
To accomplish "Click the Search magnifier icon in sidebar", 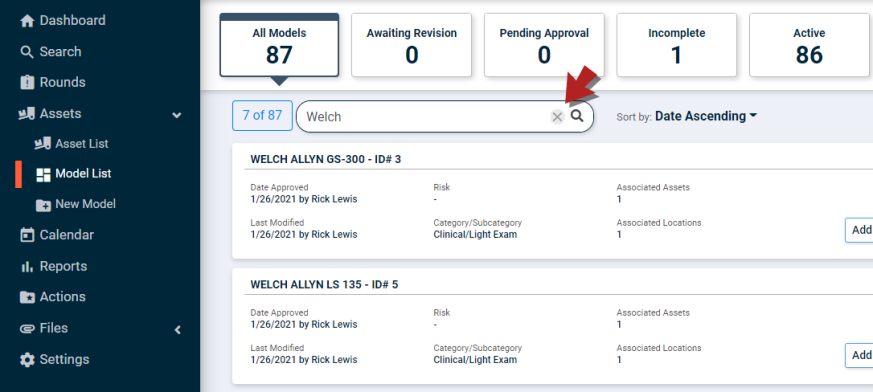I will [27, 52].
